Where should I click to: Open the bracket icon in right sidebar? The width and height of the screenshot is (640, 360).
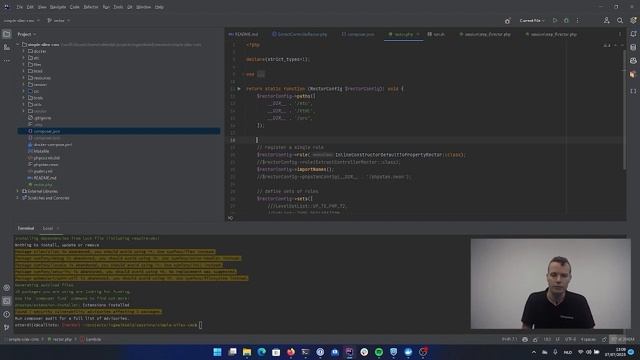(x=633, y=91)
